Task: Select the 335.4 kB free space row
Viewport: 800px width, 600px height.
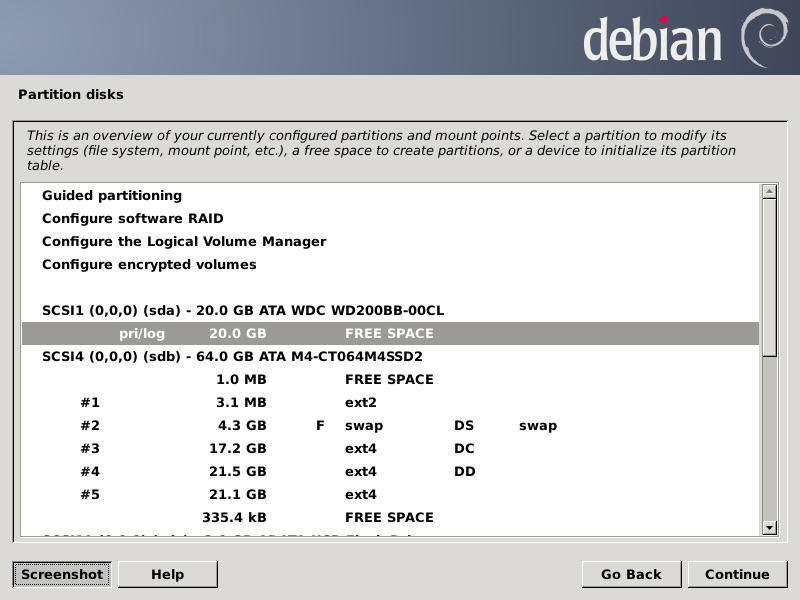Action: pos(390,518)
